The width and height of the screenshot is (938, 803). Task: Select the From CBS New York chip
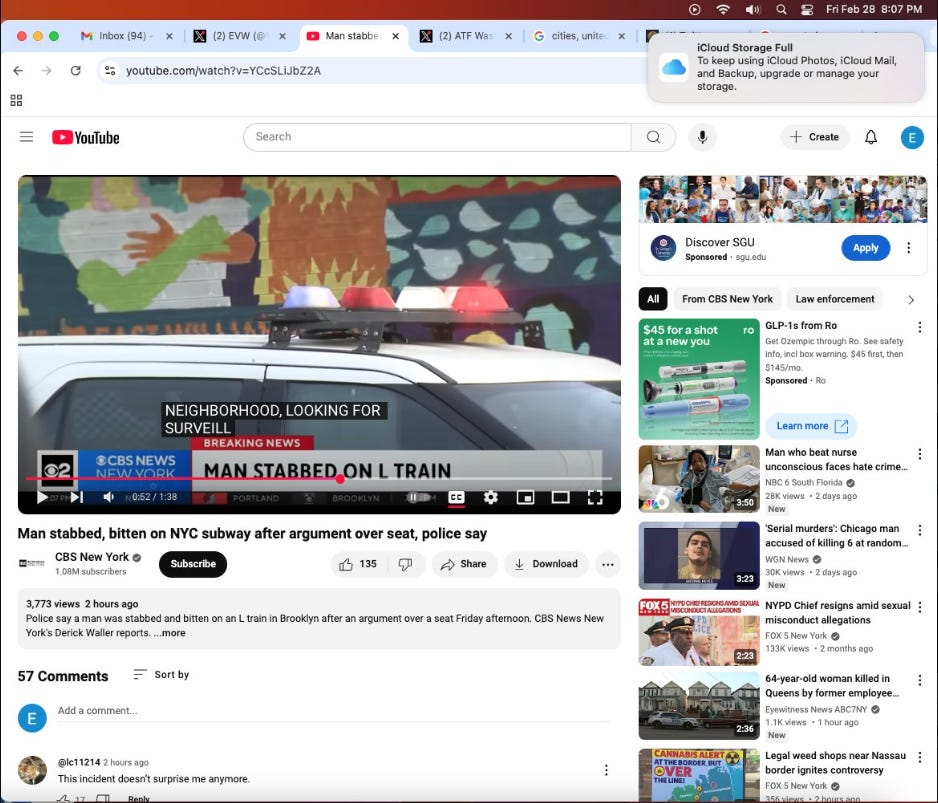click(x=727, y=299)
